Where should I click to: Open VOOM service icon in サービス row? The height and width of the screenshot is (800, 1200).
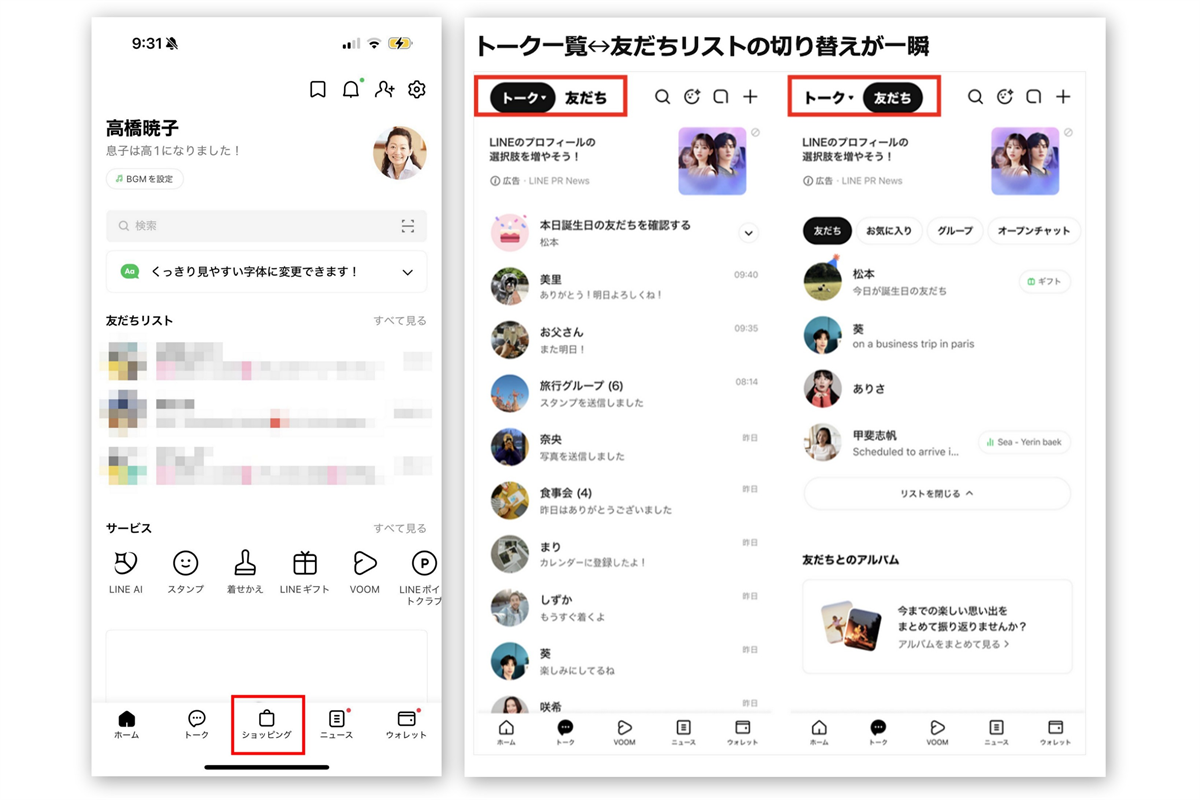(365, 572)
